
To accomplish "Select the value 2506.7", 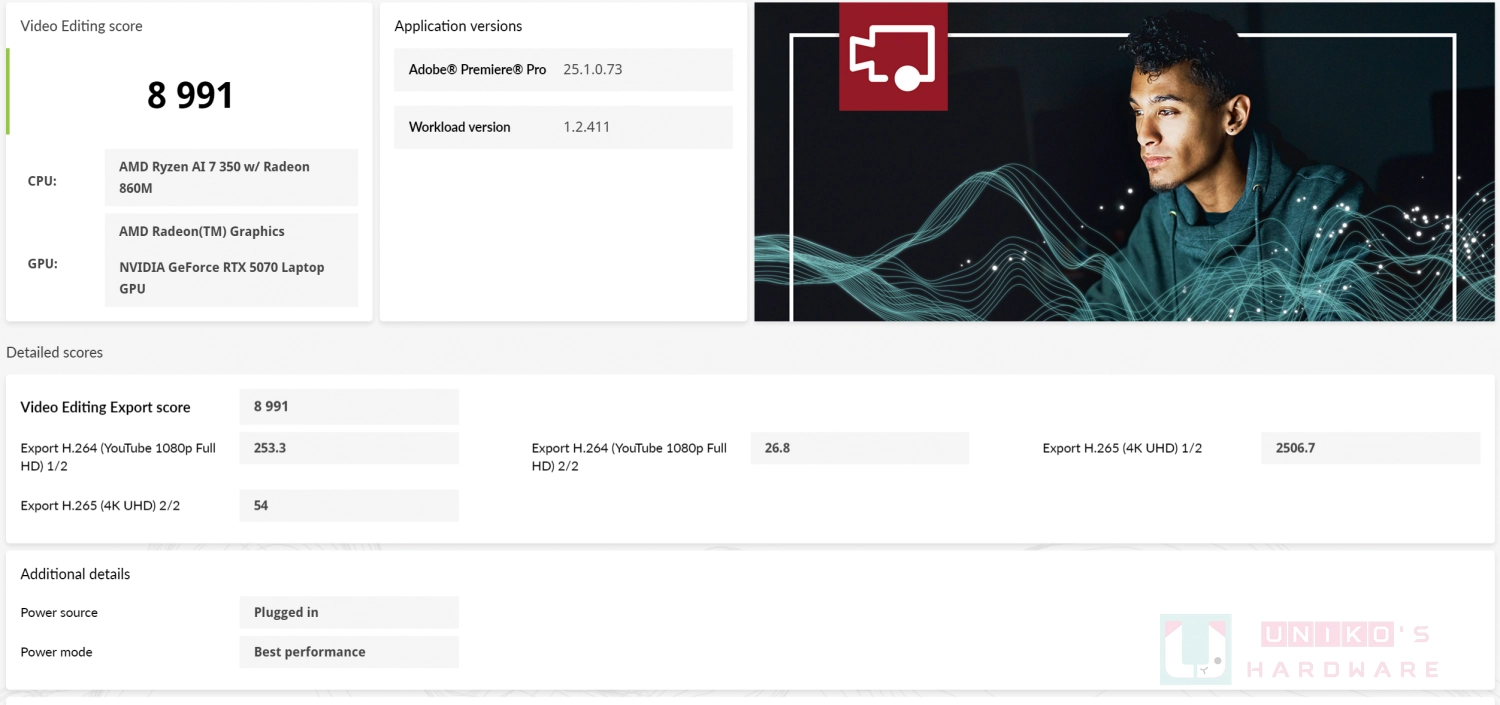I will (1371, 448).
